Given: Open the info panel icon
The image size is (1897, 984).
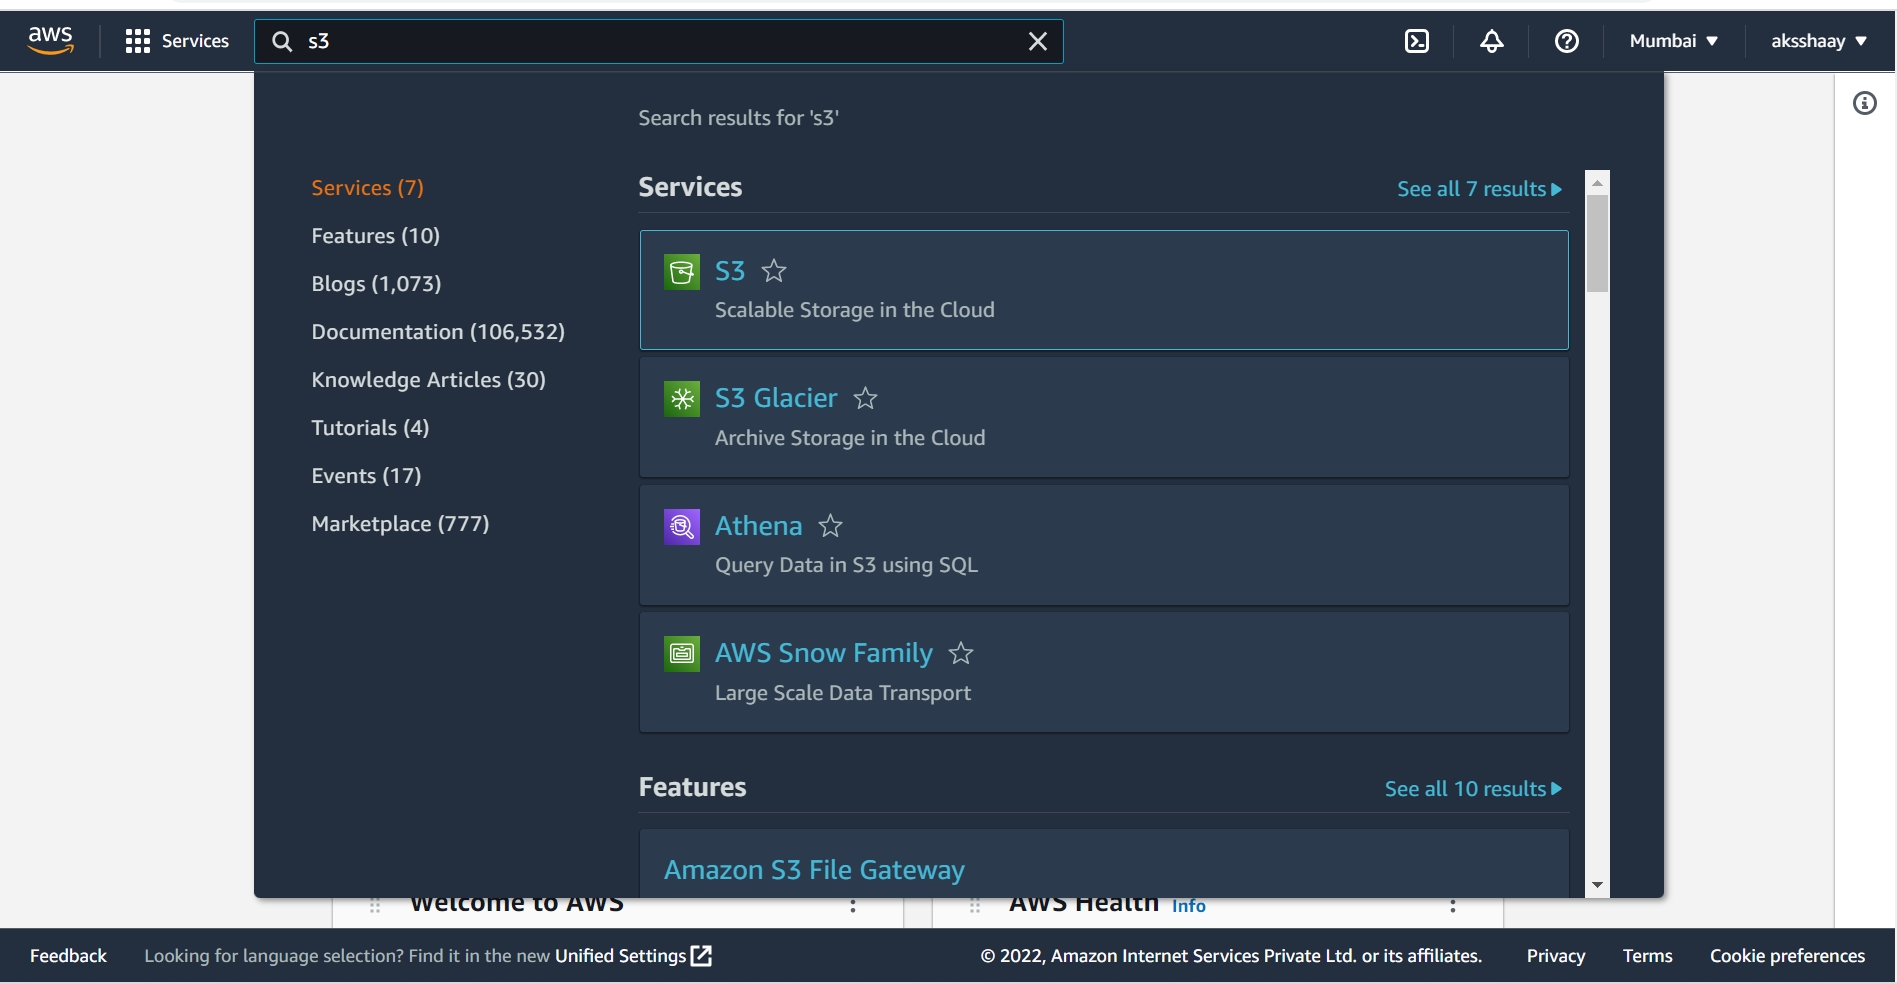Looking at the screenshot, I should click(1865, 103).
